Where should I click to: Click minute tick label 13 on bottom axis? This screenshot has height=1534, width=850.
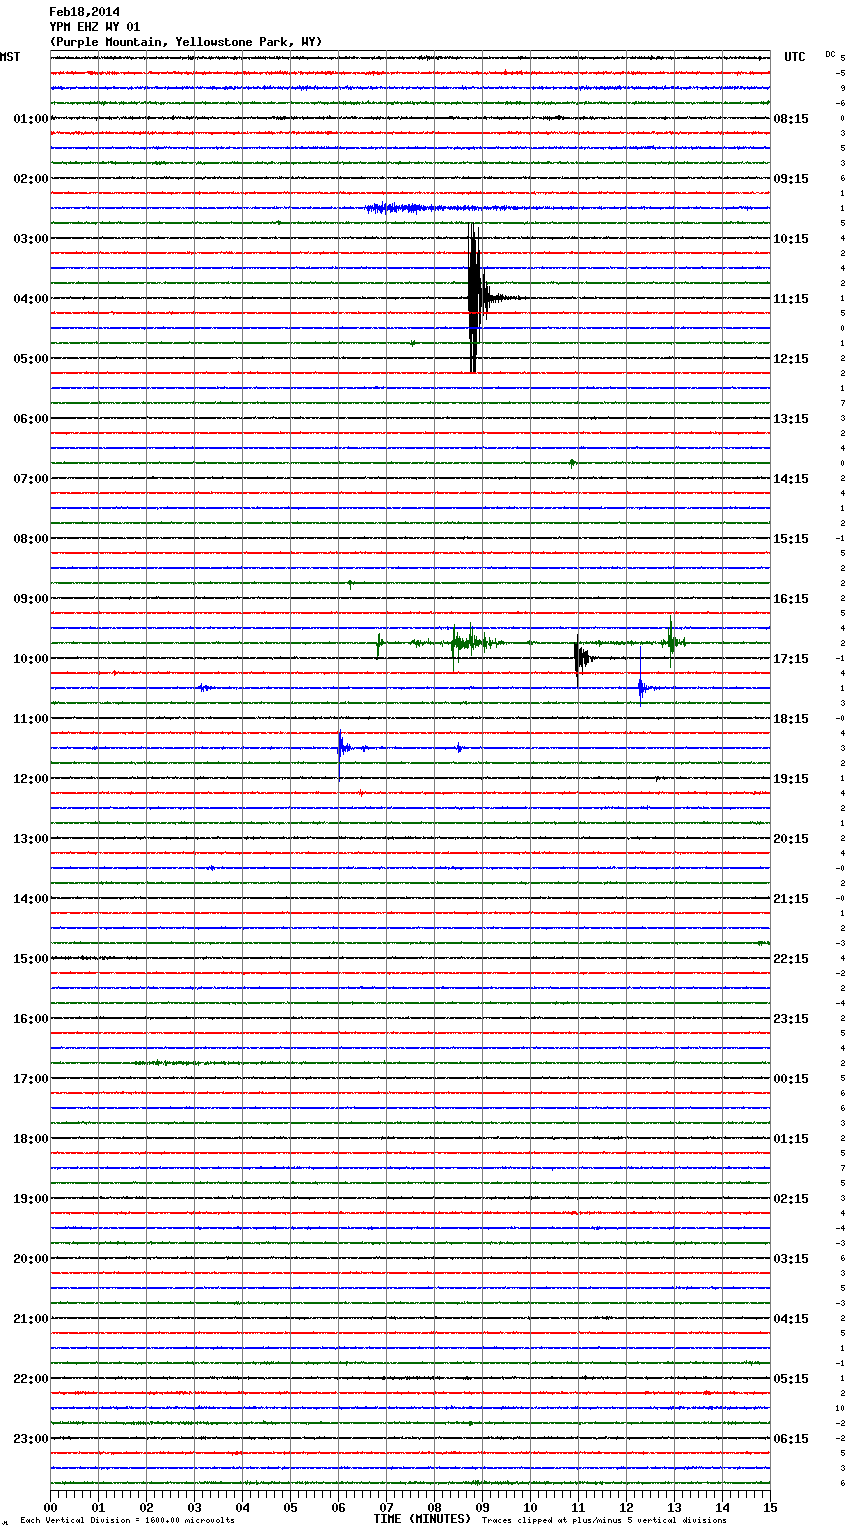674,1507
